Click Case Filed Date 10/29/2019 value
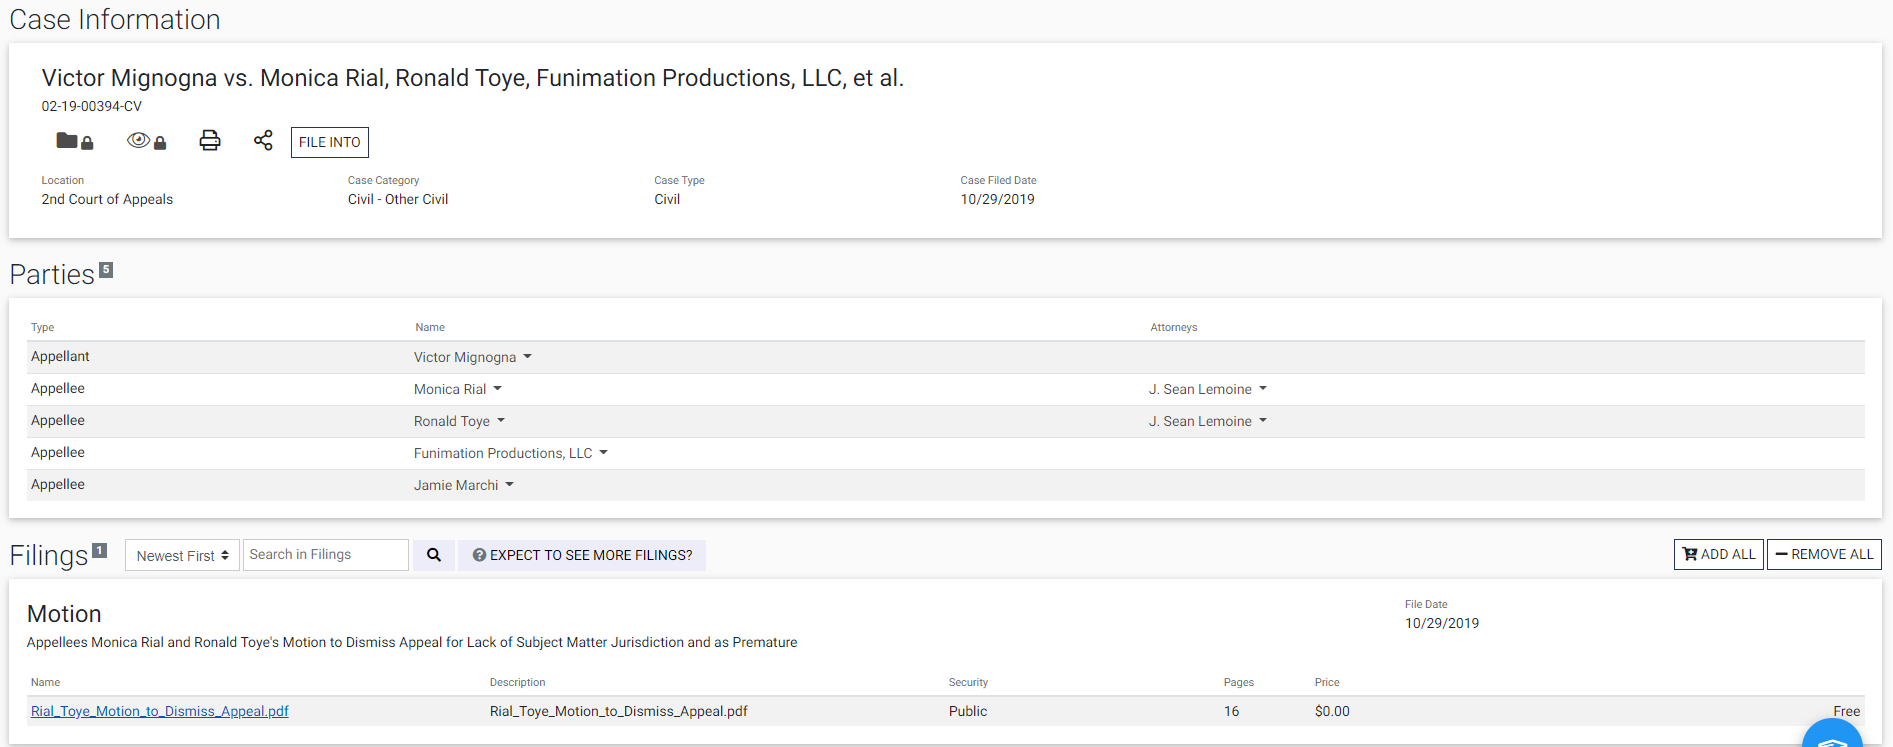The image size is (1893, 747). (998, 199)
